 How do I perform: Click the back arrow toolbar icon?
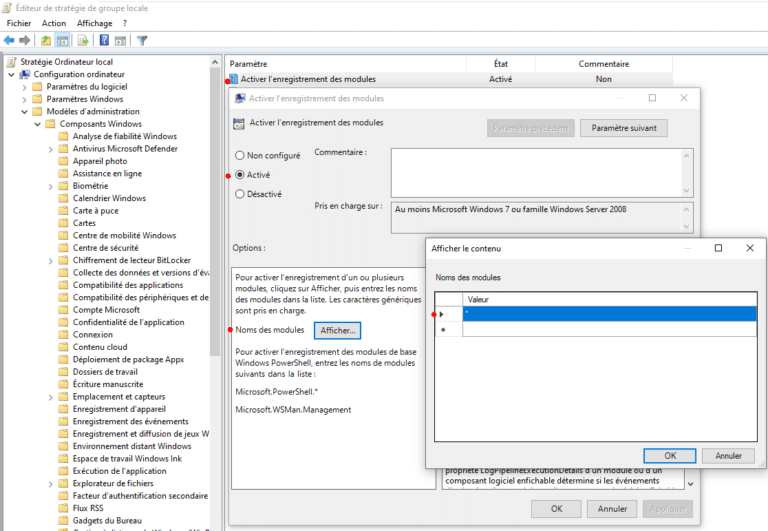tap(9, 40)
